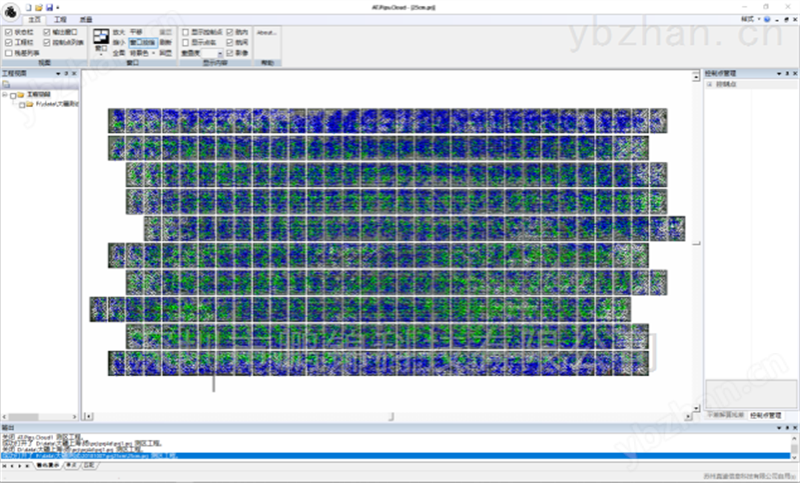Click the Open folder icon in quick access
Image resolution: width=800 pixels, height=483 pixels.
pos(39,7)
